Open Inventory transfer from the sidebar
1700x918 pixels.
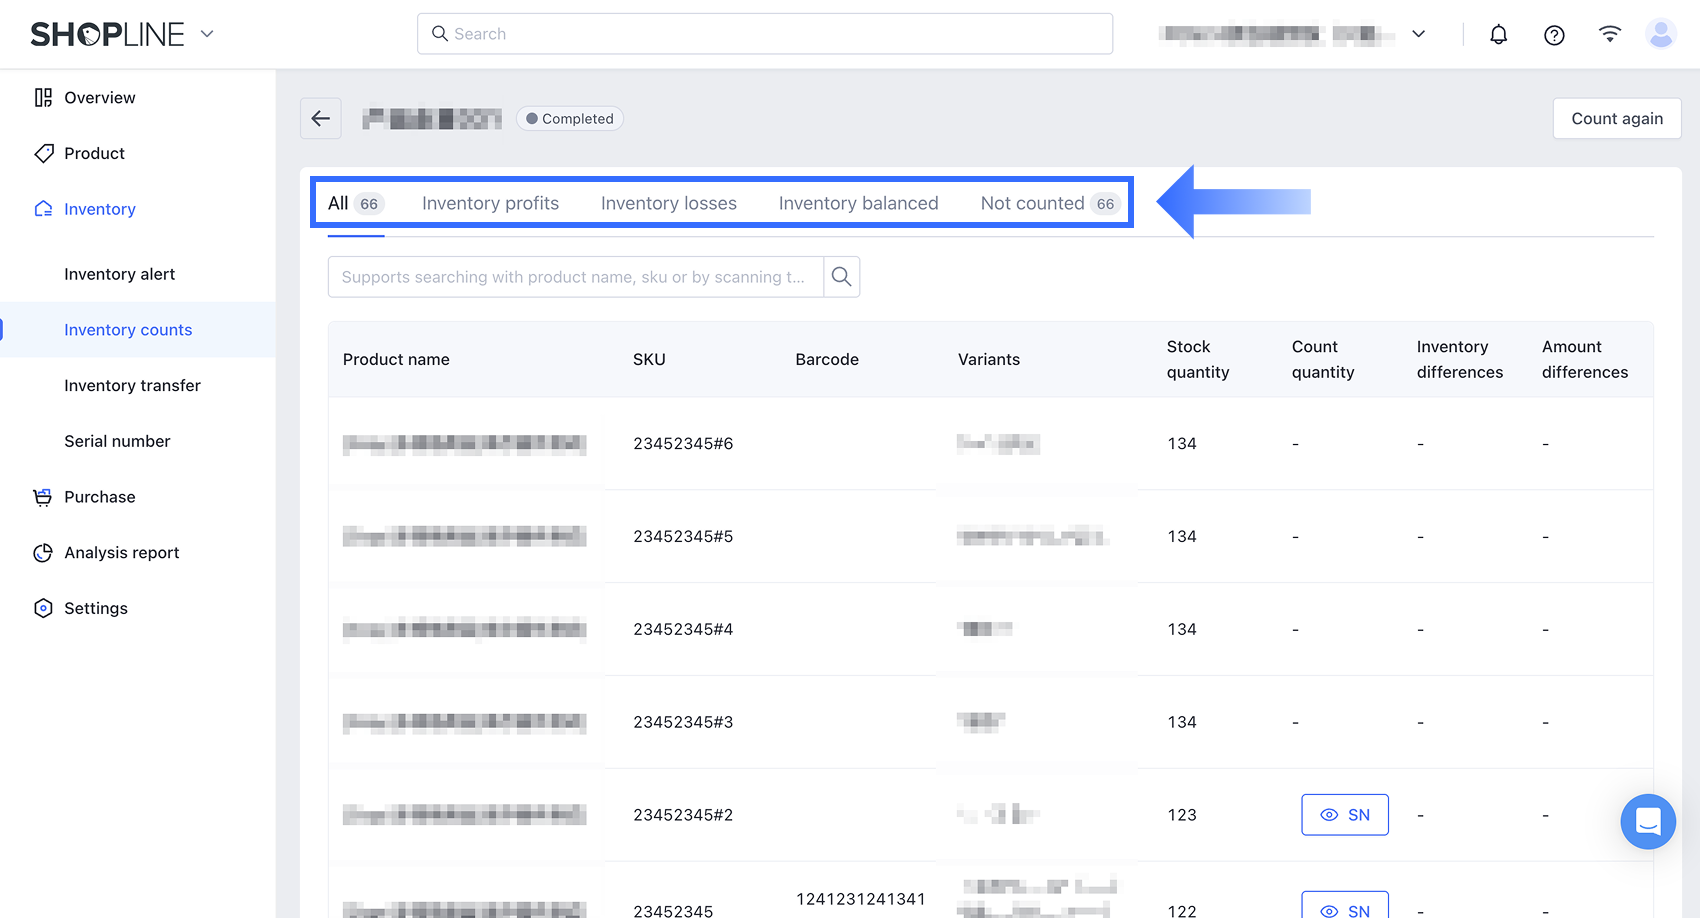(132, 385)
